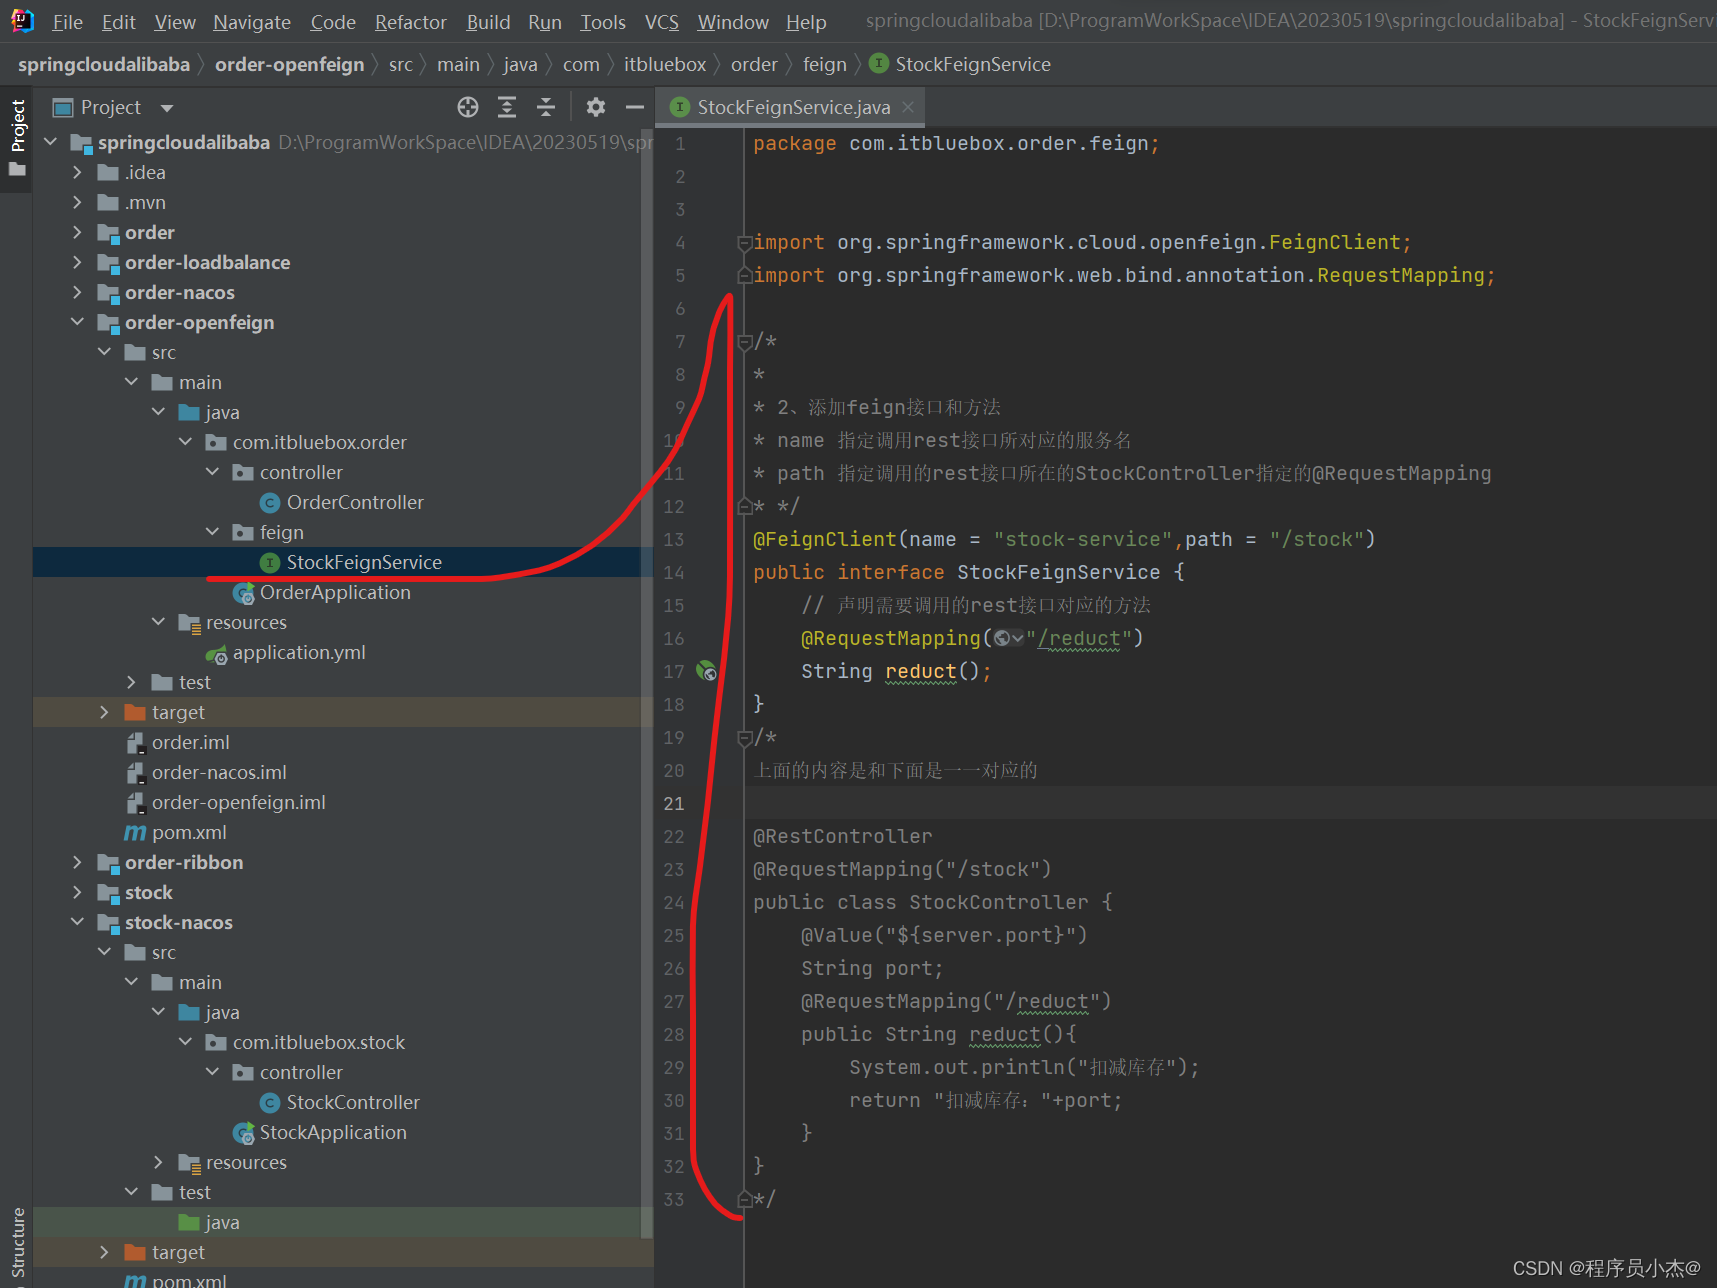Image resolution: width=1717 pixels, height=1288 pixels.
Task: Click the pom.xml maven icon under order-openfeign
Action: pos(135,833)
